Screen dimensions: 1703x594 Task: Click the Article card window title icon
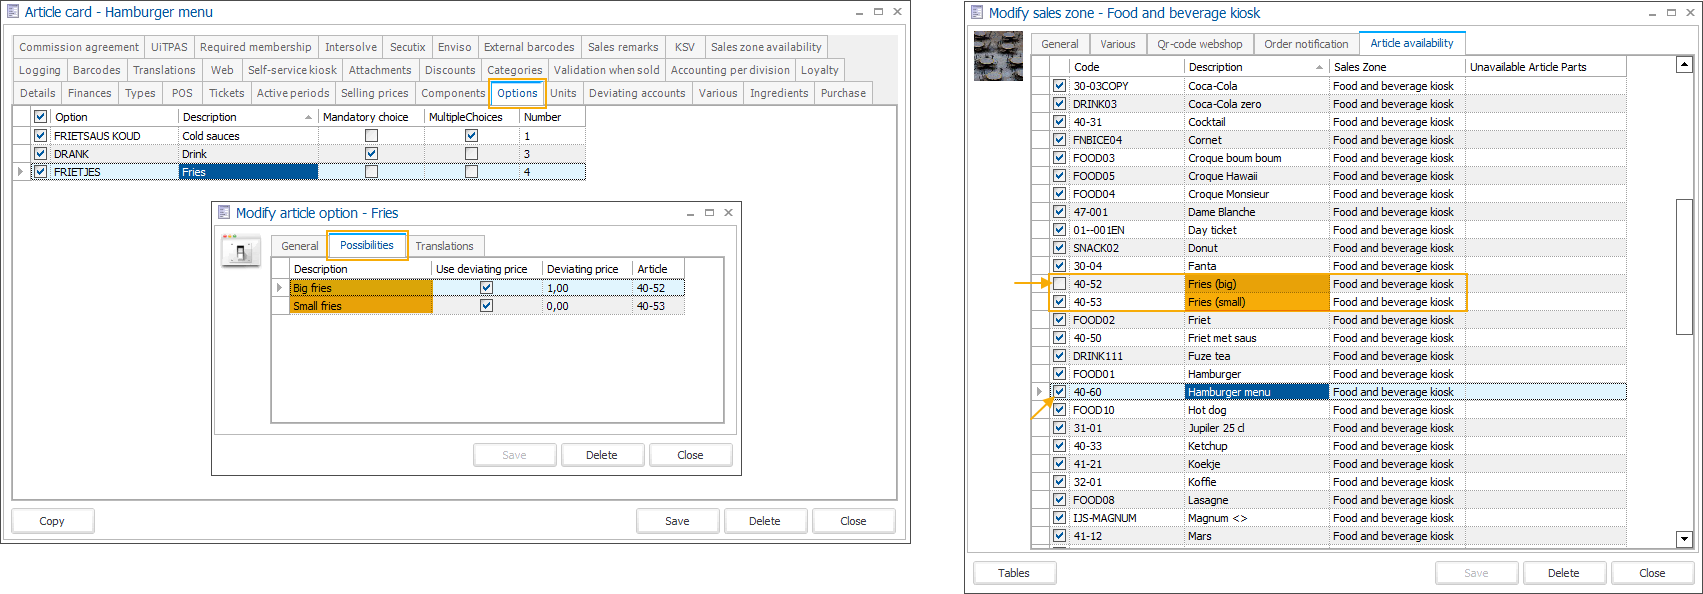tap(13, 13)
